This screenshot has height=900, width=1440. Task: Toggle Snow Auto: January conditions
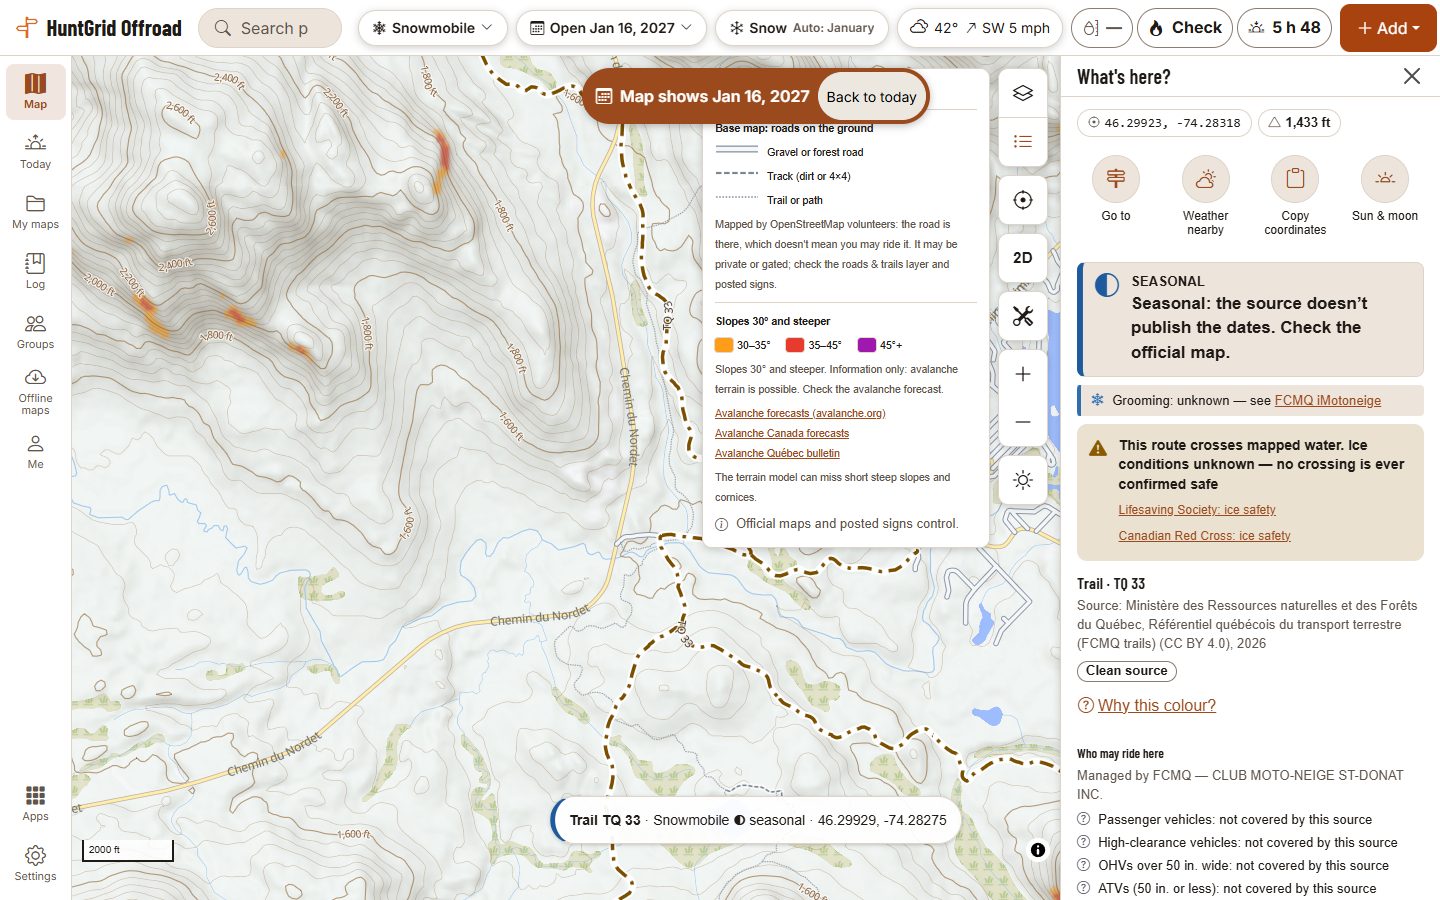point(803,28)
